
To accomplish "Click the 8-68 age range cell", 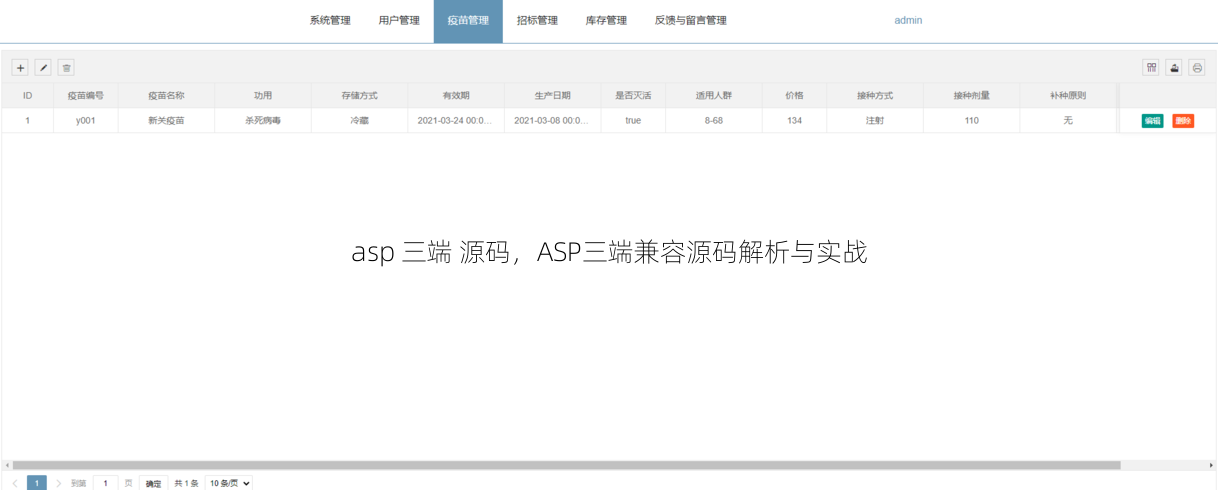I will pos(713,120).
